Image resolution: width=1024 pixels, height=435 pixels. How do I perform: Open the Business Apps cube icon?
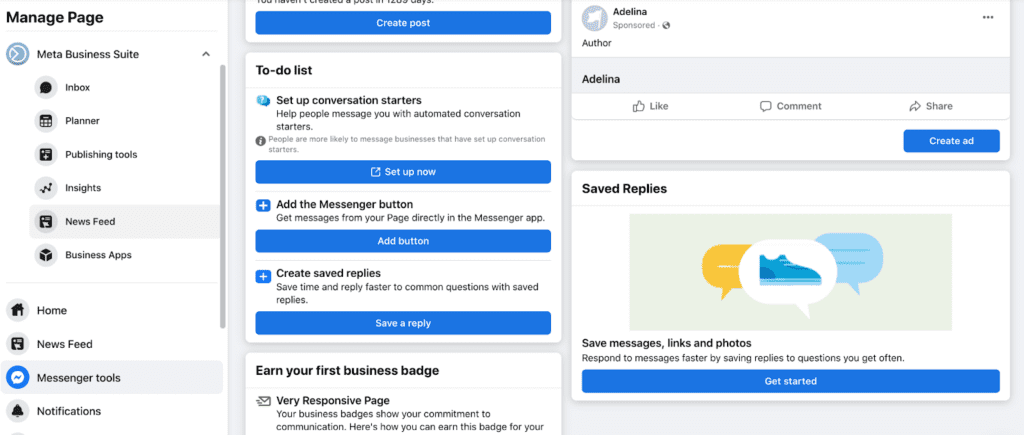(x=46, y=255)
